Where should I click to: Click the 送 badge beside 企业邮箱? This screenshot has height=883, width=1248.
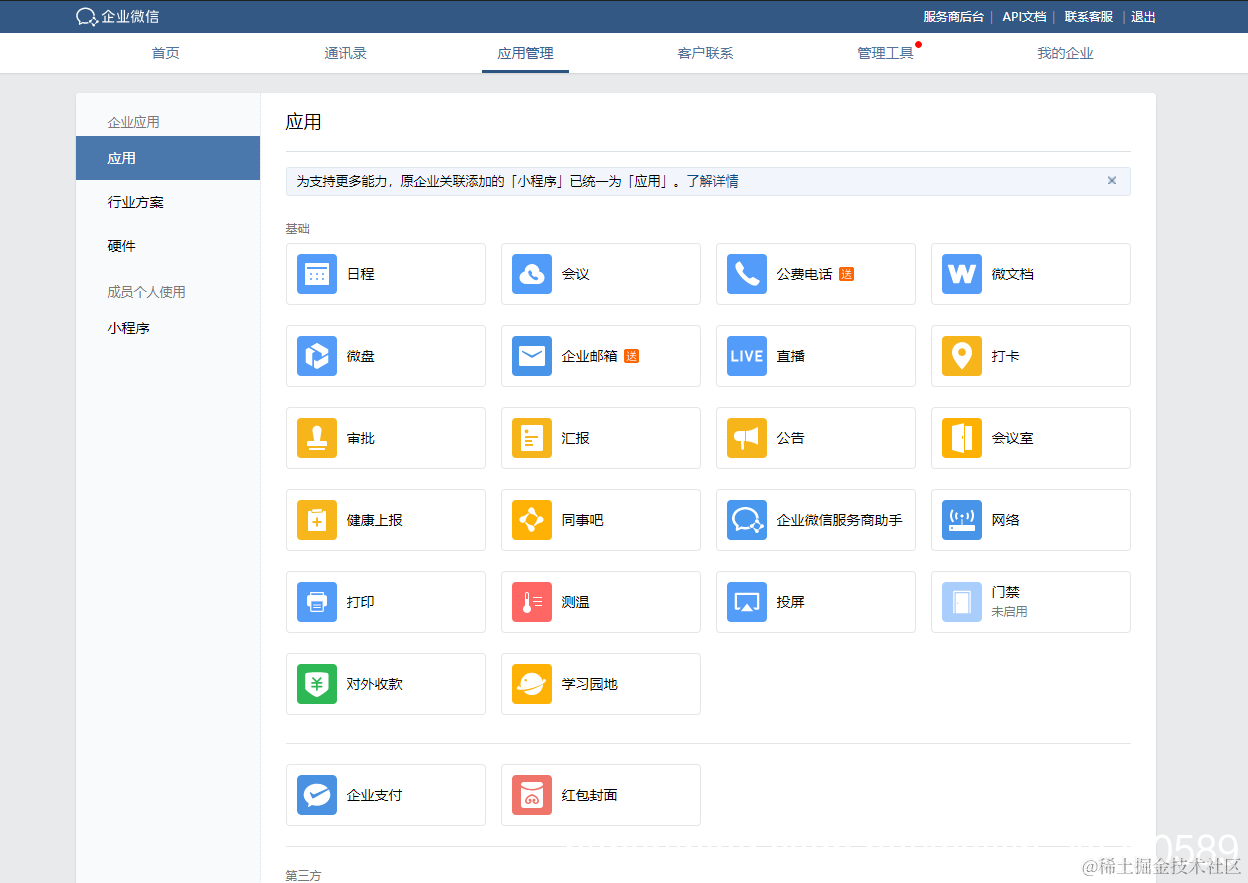coord(631,356)
